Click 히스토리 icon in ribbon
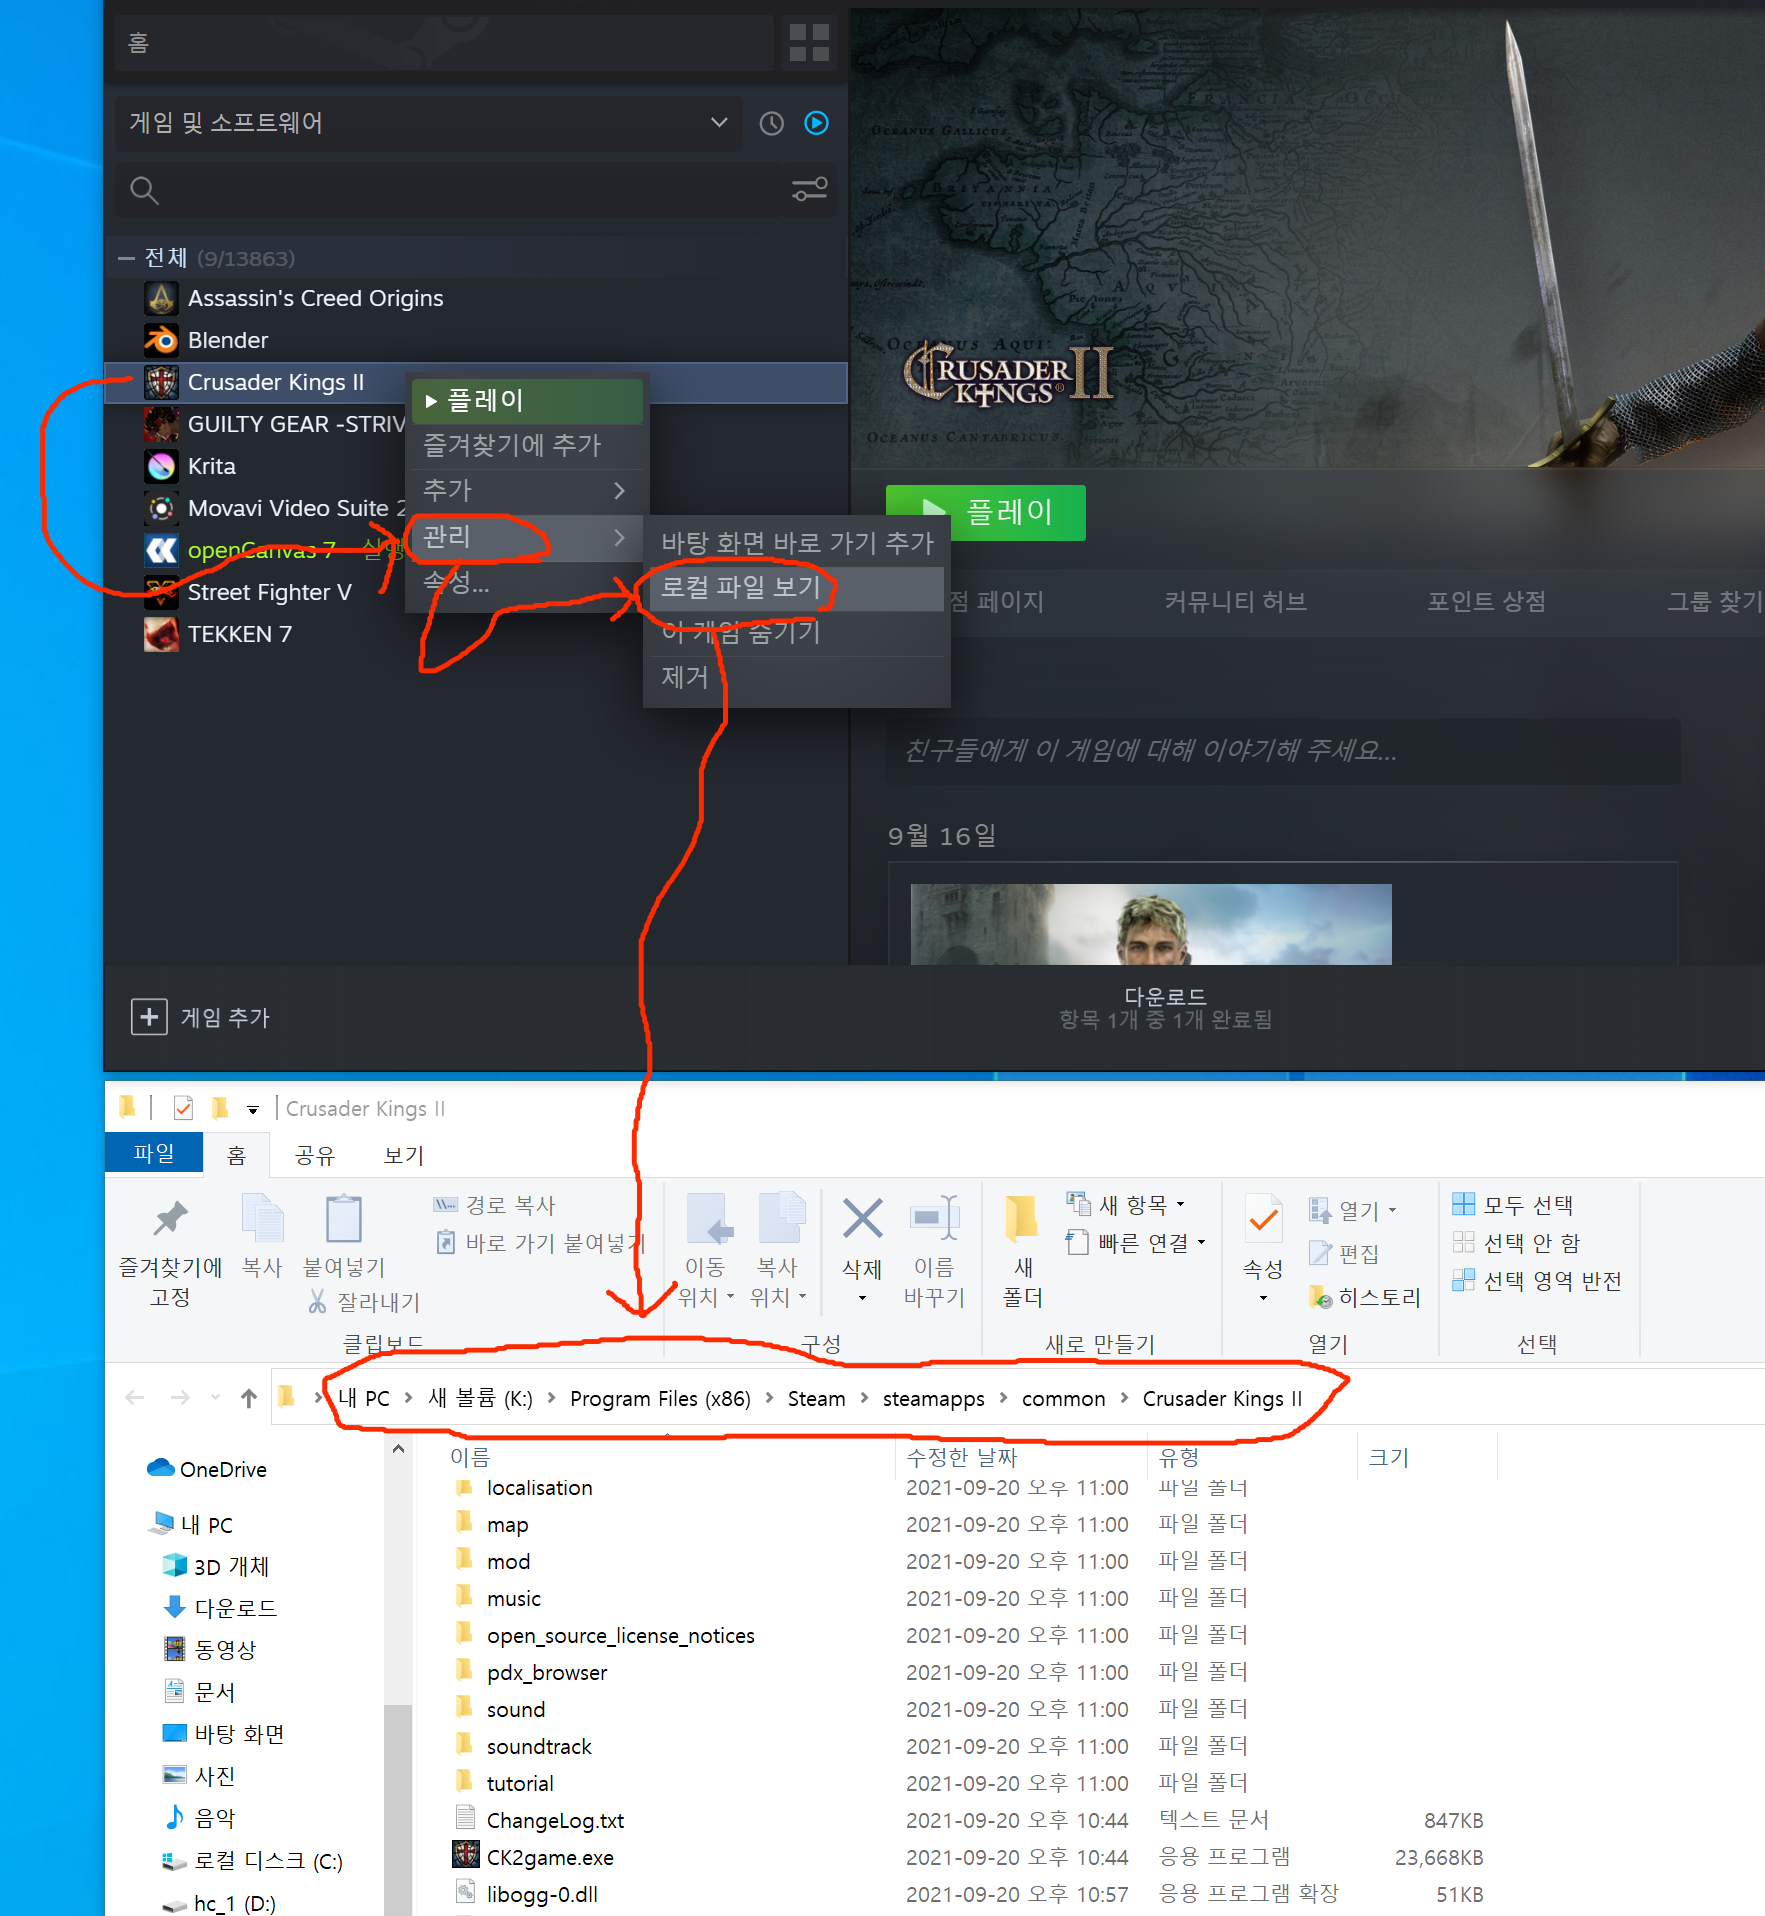 [1320, 1297]
